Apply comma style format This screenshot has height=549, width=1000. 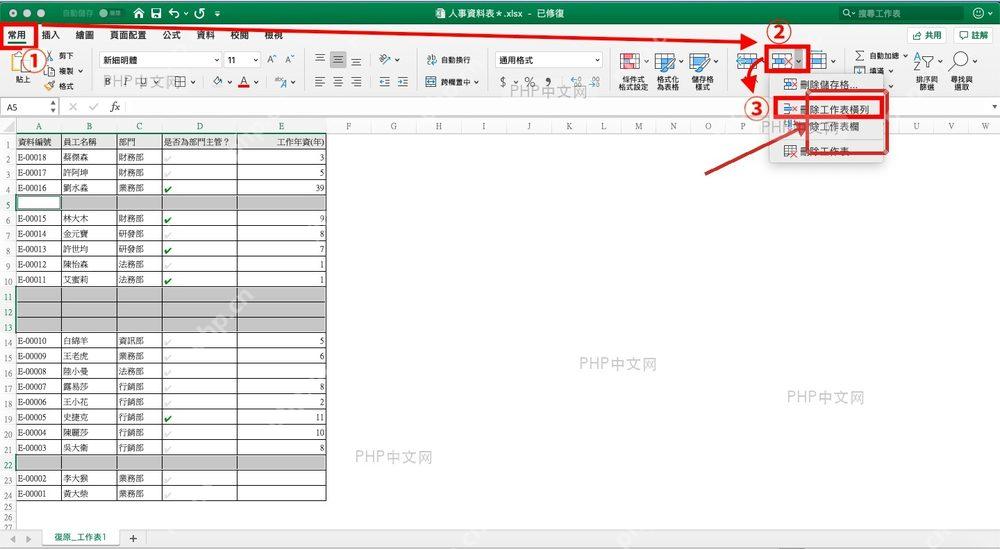(x=548, y=82)
